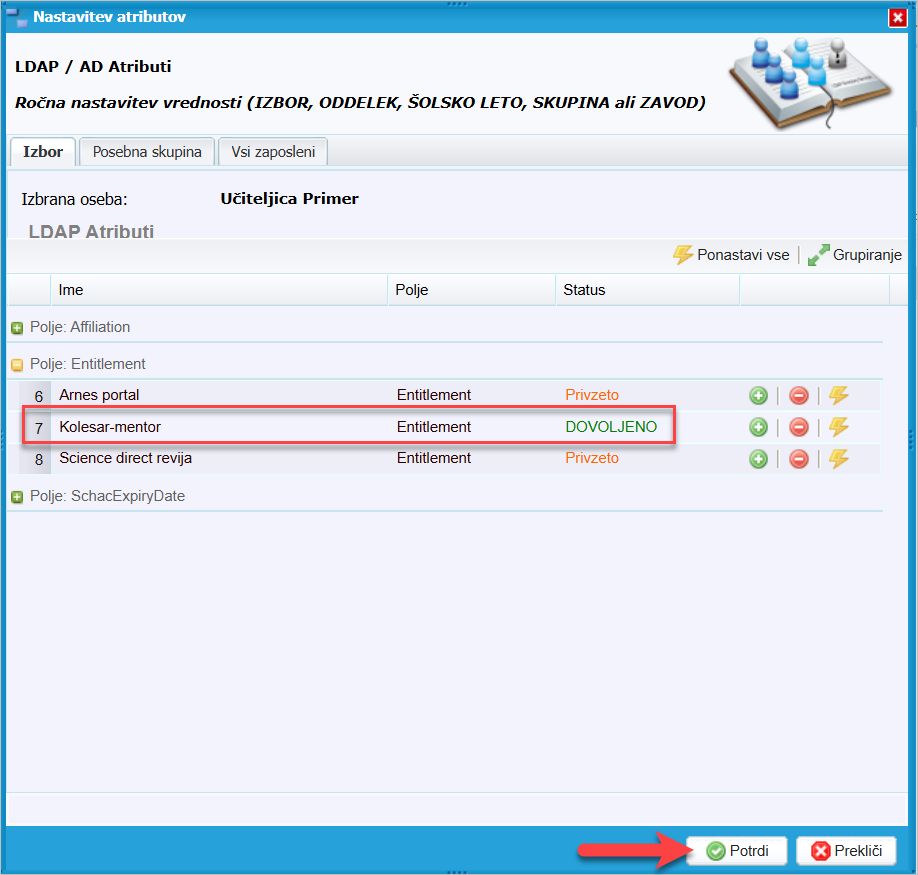The width and height of the screenshot is (918, 875).
Task: Expand the Polje: Affiliation group
Action: (x=17, y=328)
